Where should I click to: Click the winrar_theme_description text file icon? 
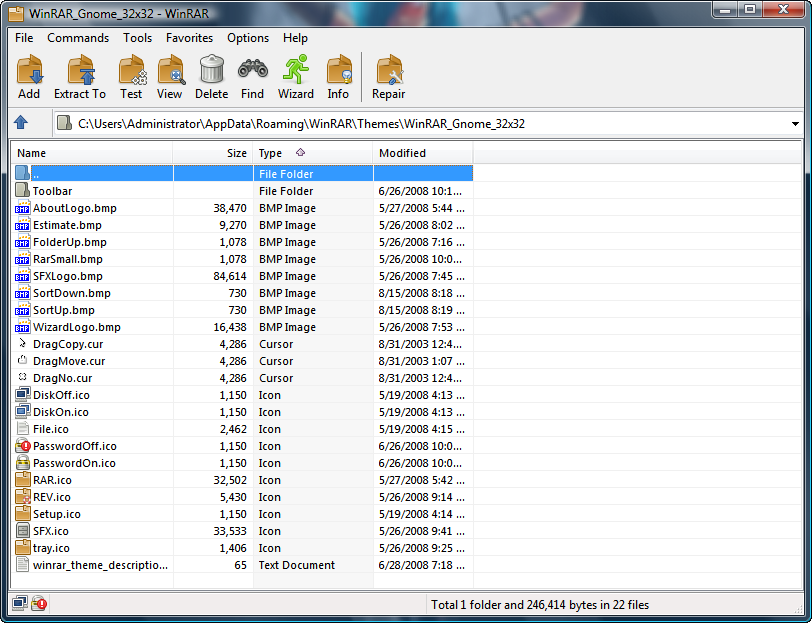(22, 564)
